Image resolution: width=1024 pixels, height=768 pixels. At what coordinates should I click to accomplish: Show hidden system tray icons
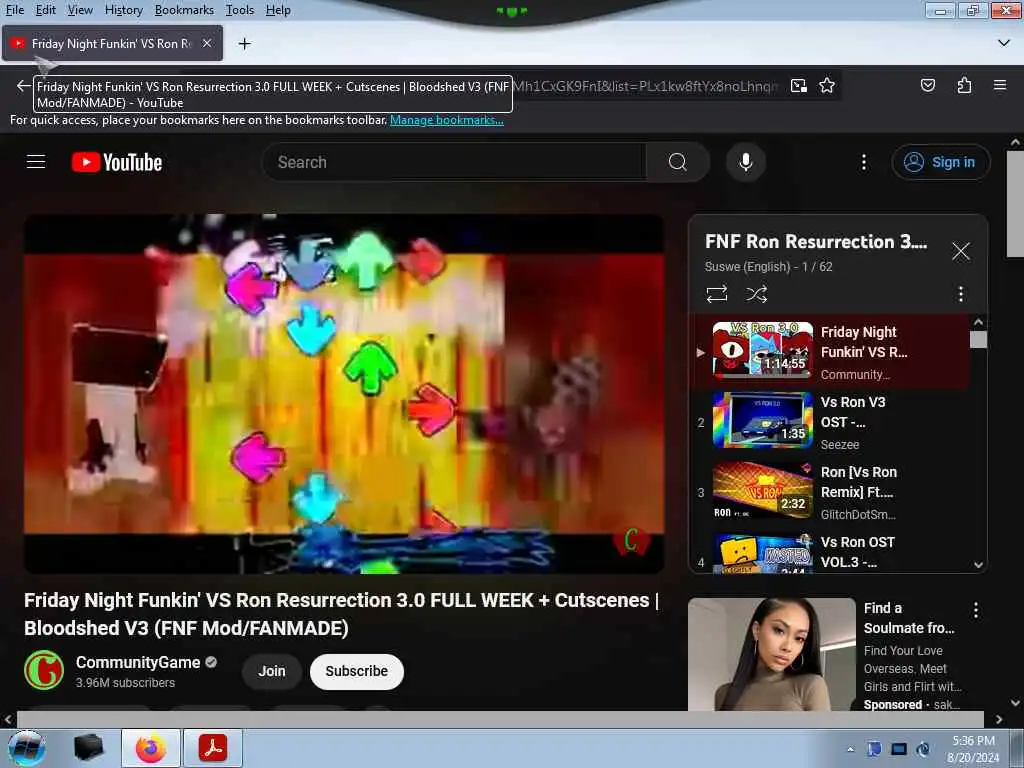[x=850, y=749]
